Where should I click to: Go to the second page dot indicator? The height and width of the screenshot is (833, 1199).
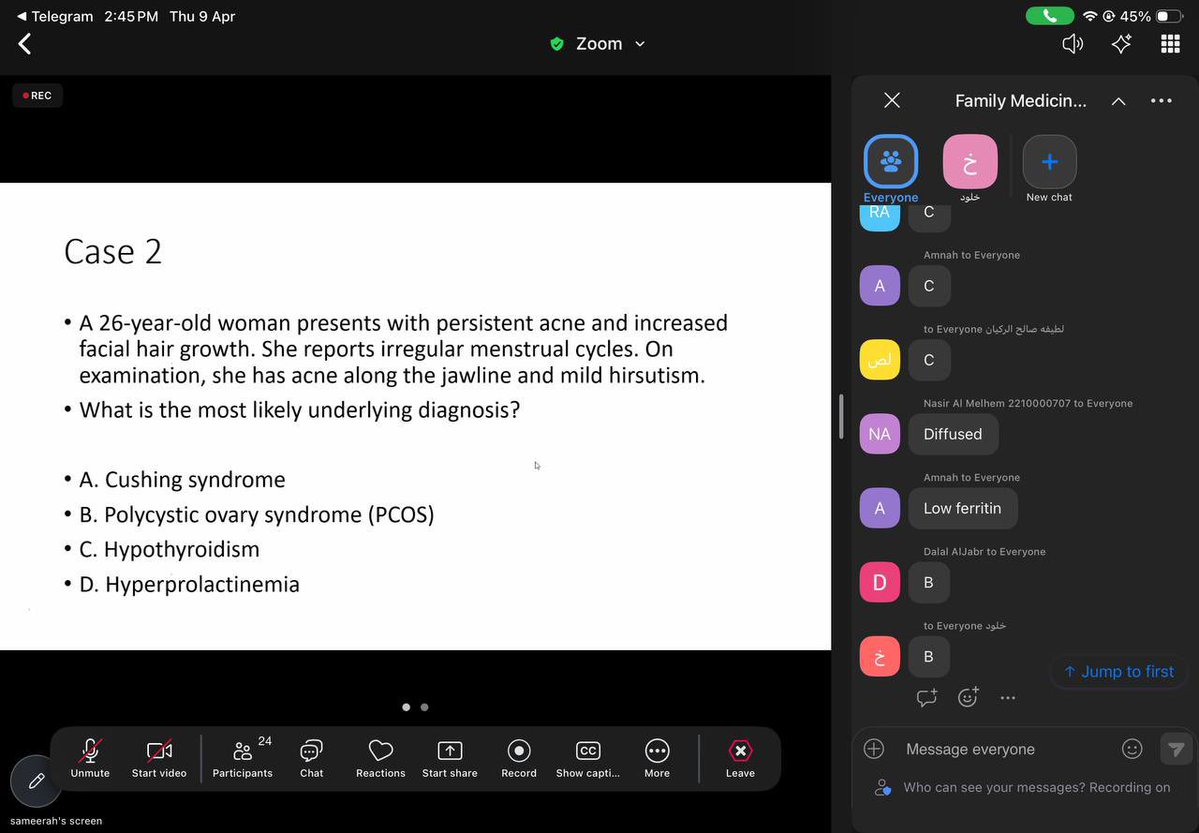point(424,708)
